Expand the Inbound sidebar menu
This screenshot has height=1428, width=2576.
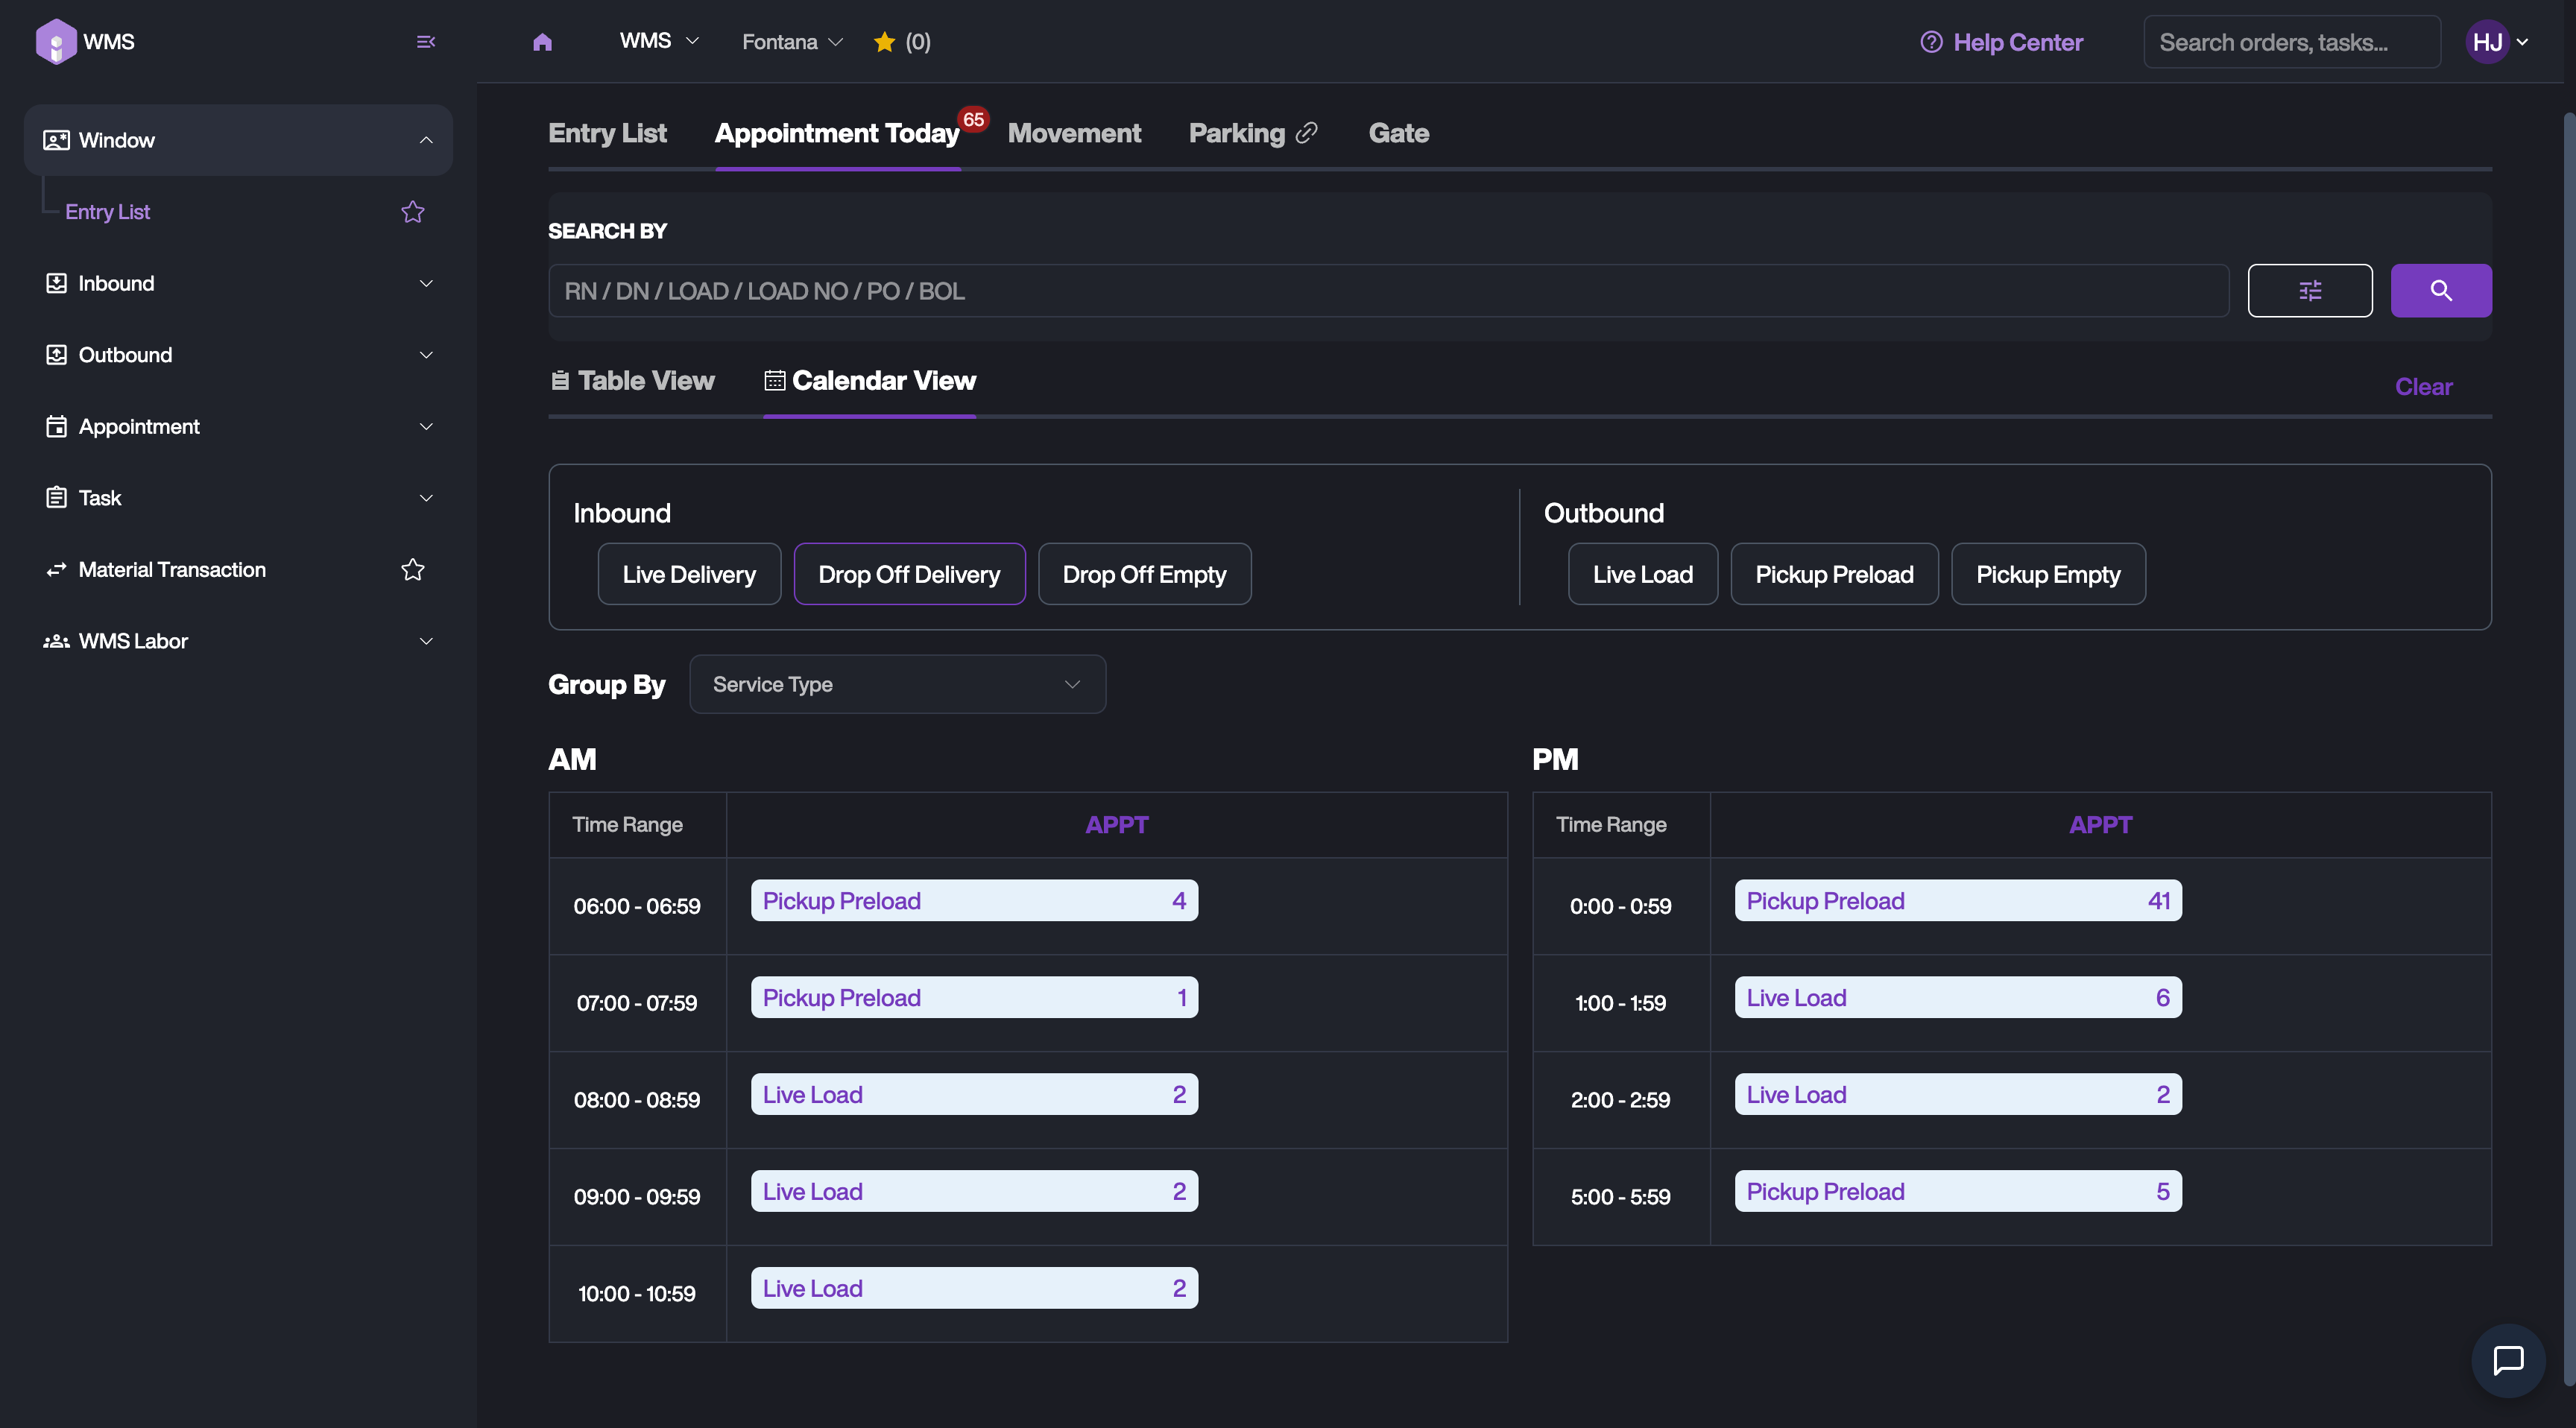(x=238, y=284)
